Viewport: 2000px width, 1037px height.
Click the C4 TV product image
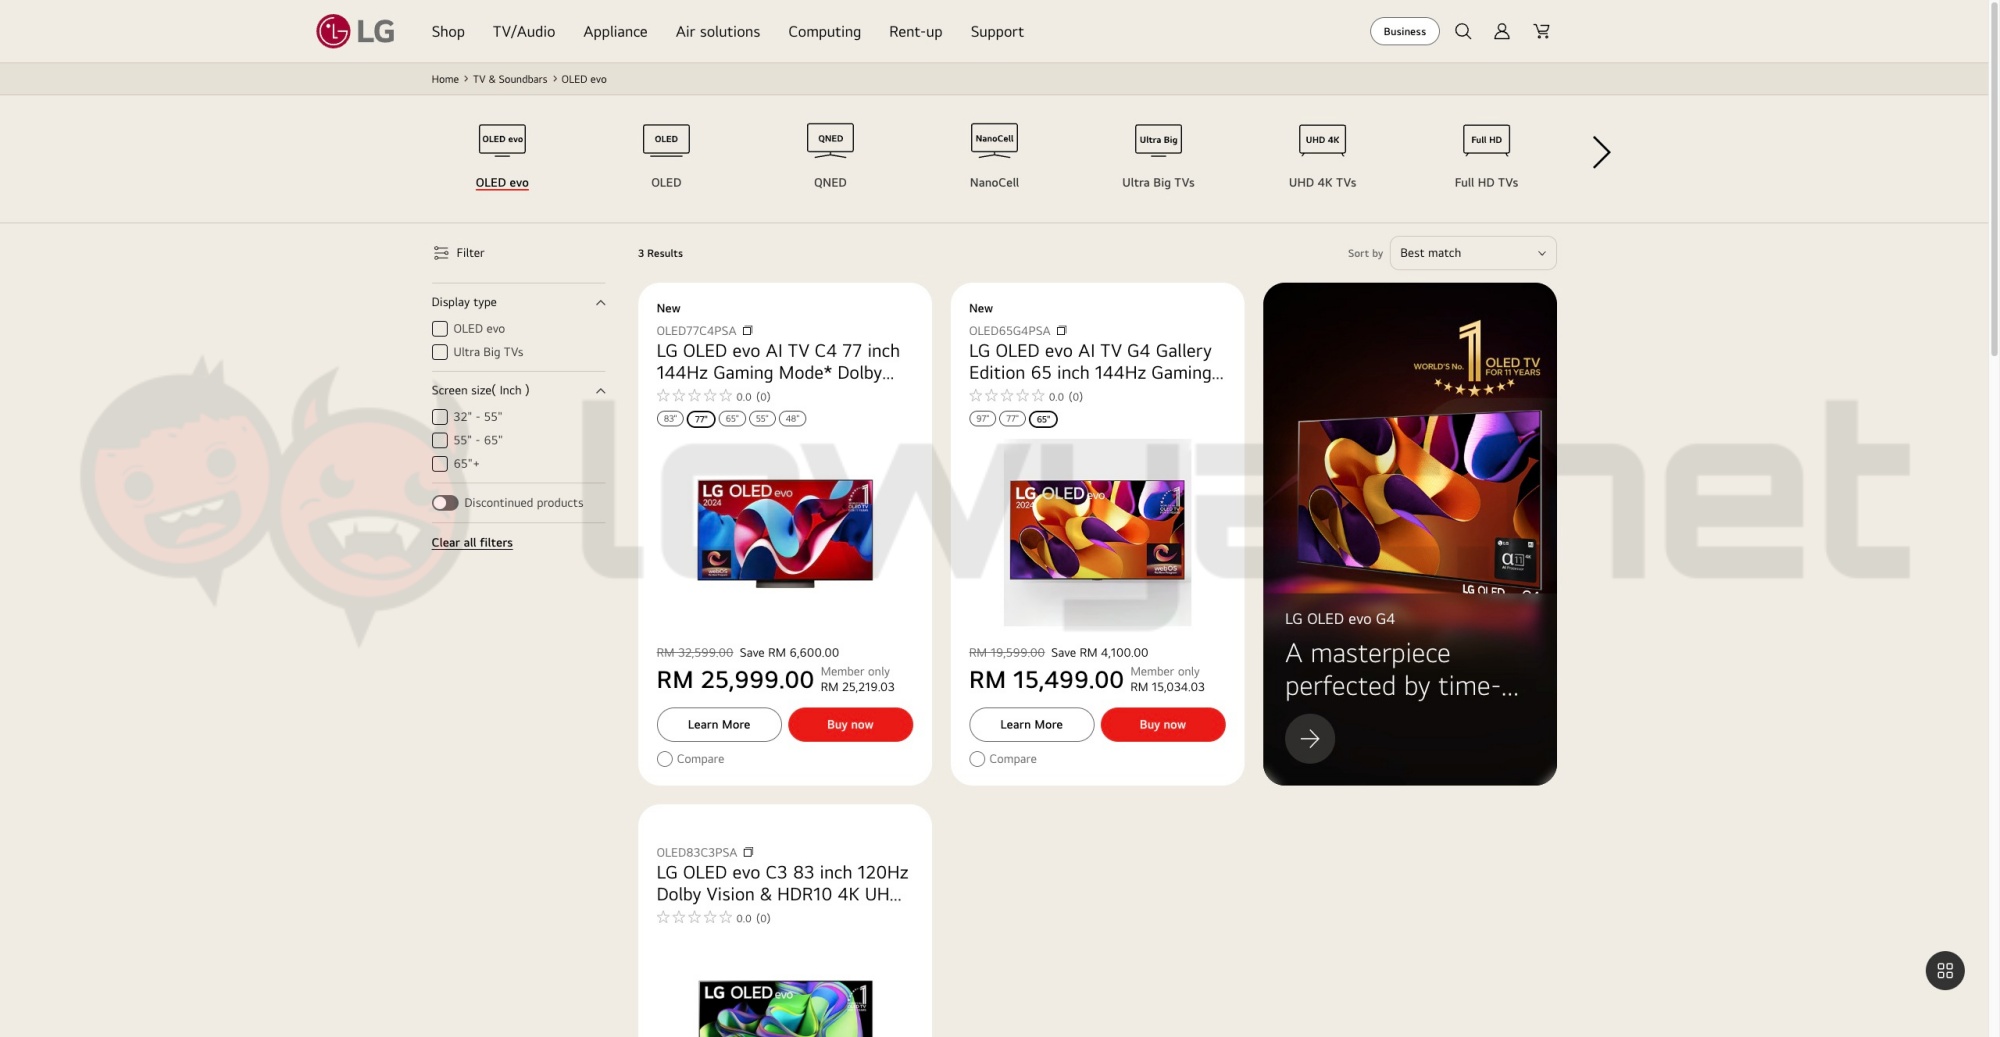[x=785, y=532]
